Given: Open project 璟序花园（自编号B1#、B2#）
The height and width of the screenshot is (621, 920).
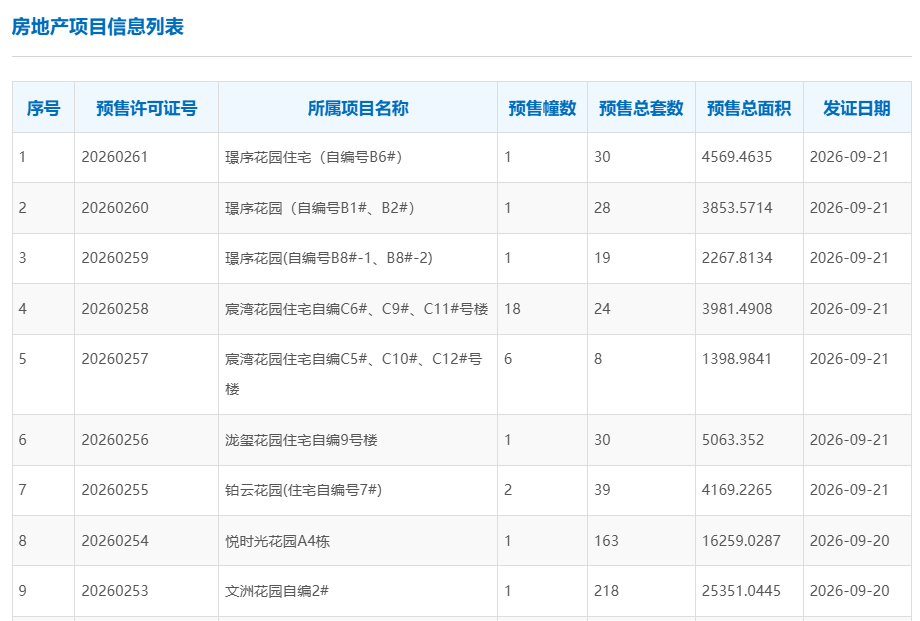Looking at the screenshot, I should coord(320,208).
